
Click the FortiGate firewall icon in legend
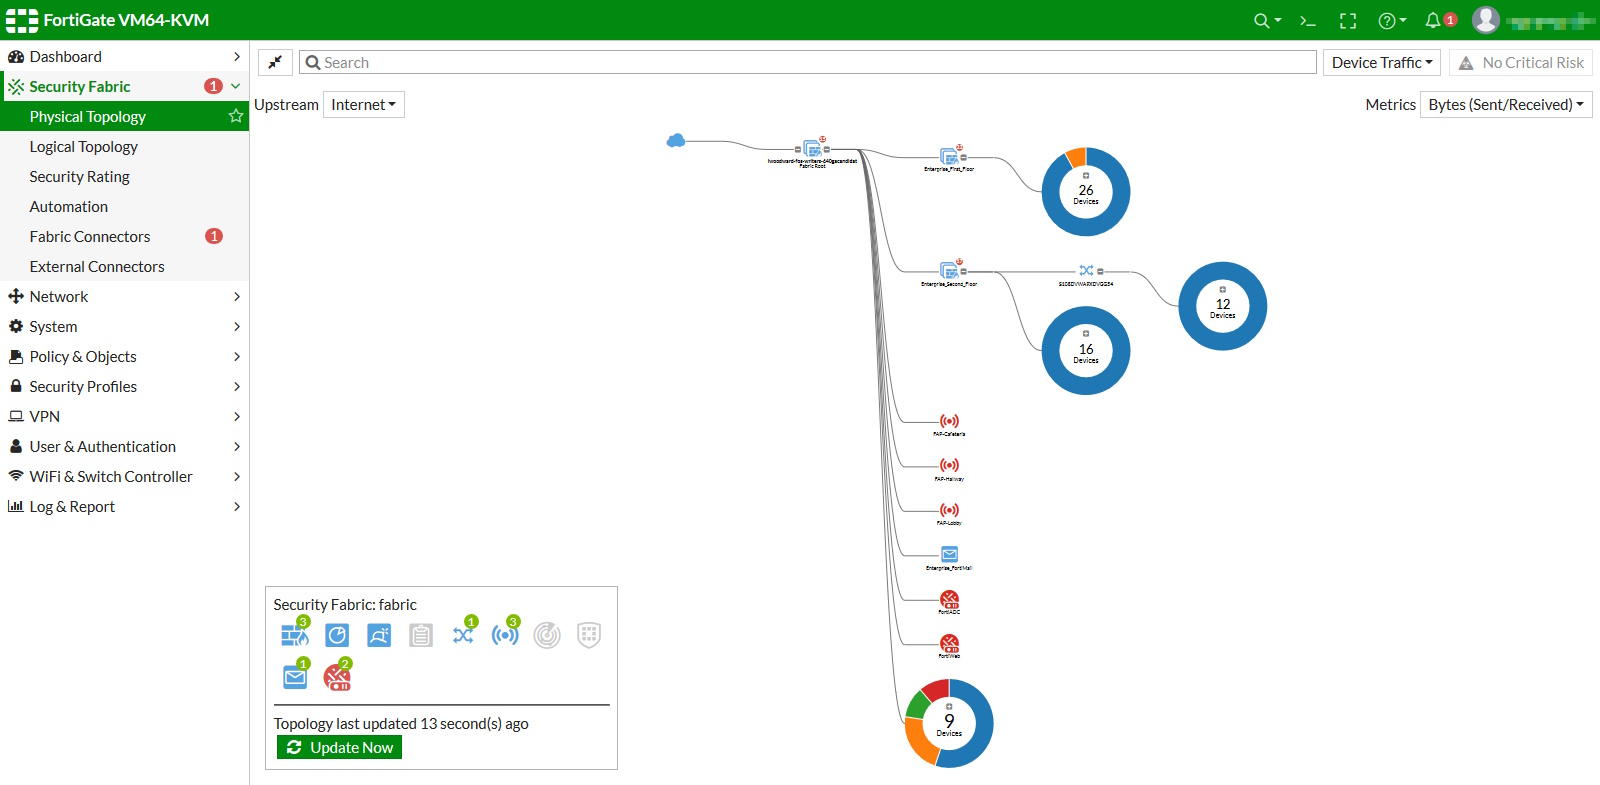295,635
